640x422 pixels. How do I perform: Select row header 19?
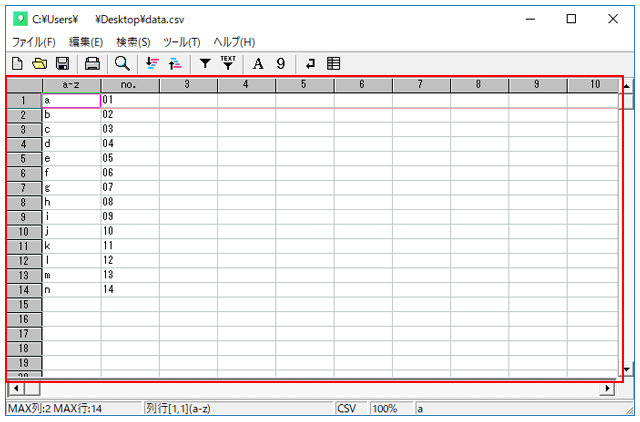[24, 363]
